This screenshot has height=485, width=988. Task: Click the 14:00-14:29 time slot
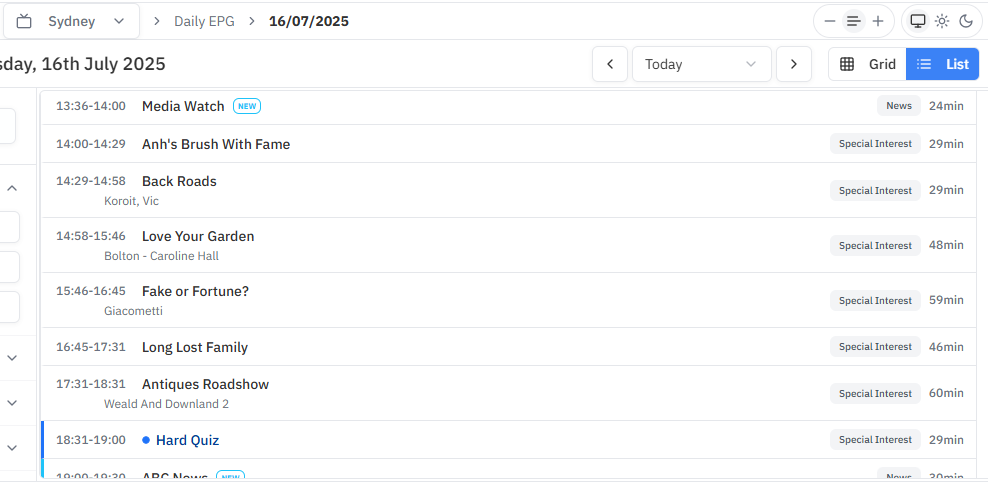pos(91,144)
